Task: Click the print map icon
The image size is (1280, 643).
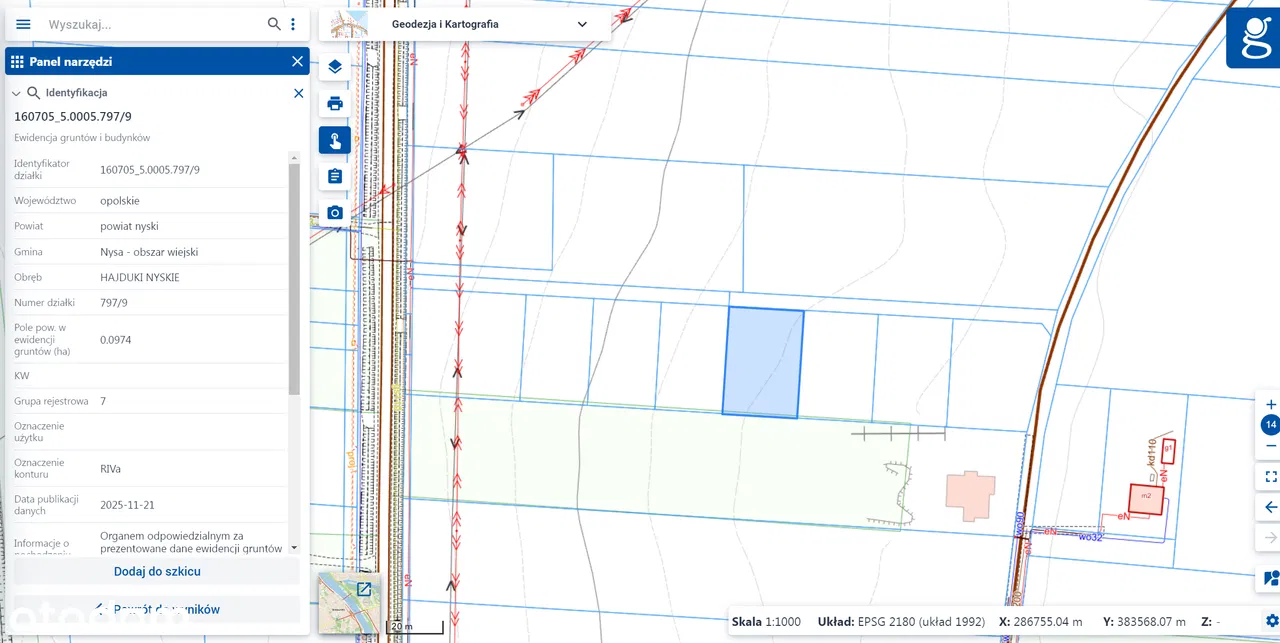Action: click(335, 103)
